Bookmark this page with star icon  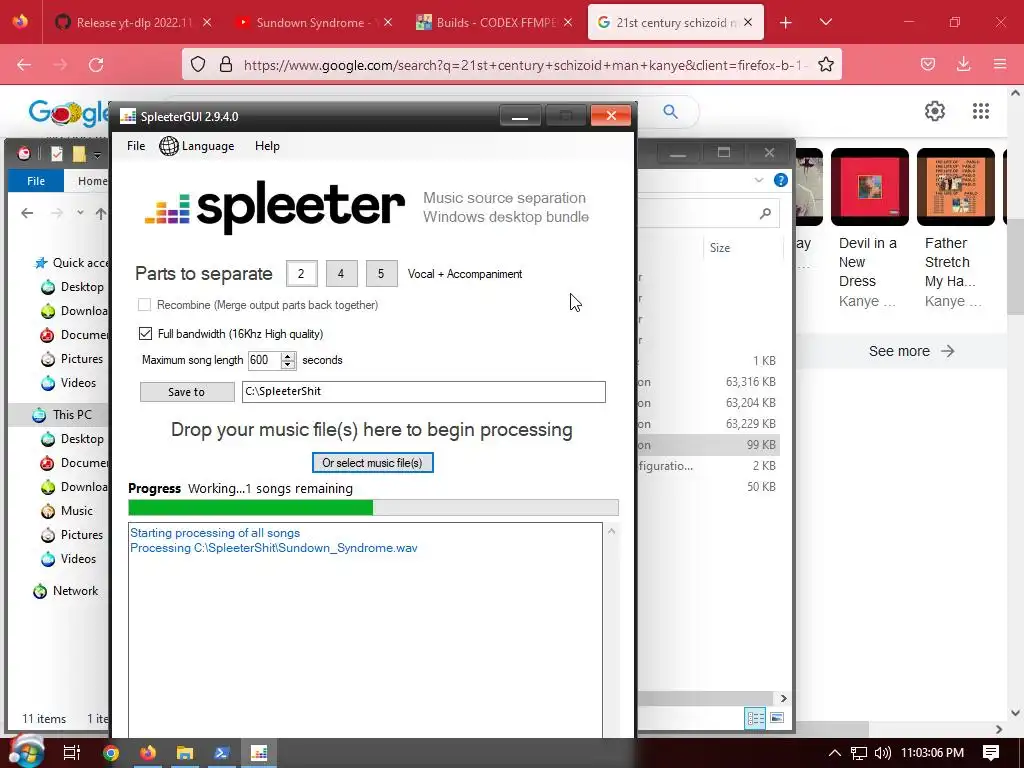click(x=825, y=65)
